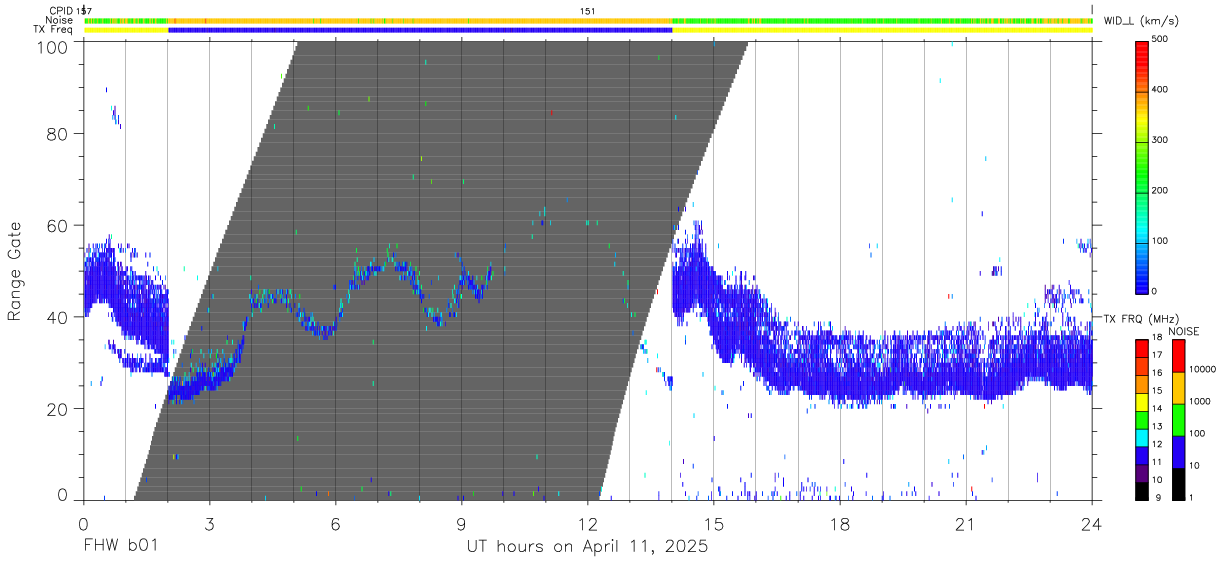Click the 60 tick on the Range Gate axis
Image resolution: width=1228 pixels, height=567 pixels.
(x=58, y=225)
